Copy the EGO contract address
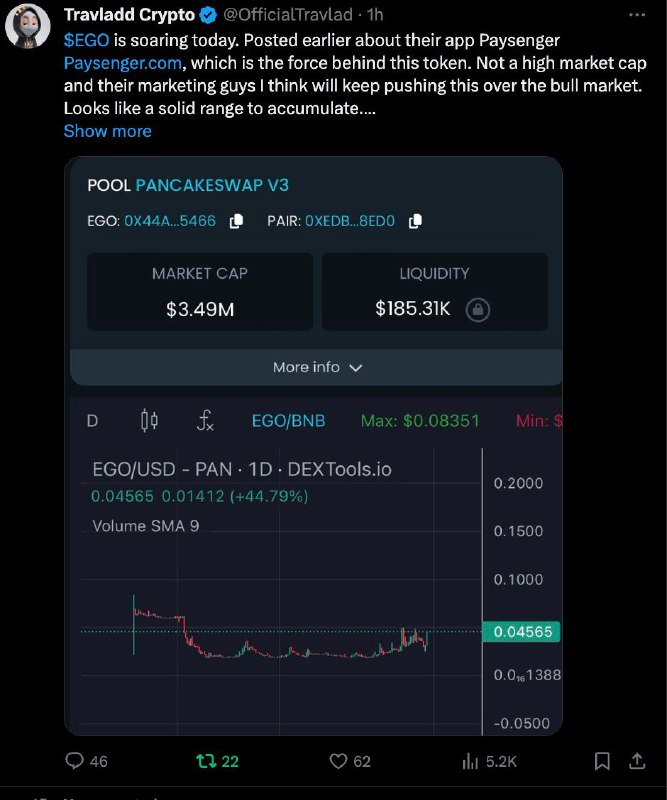Screen dimensions: 667x800 [x=236, y=221]
